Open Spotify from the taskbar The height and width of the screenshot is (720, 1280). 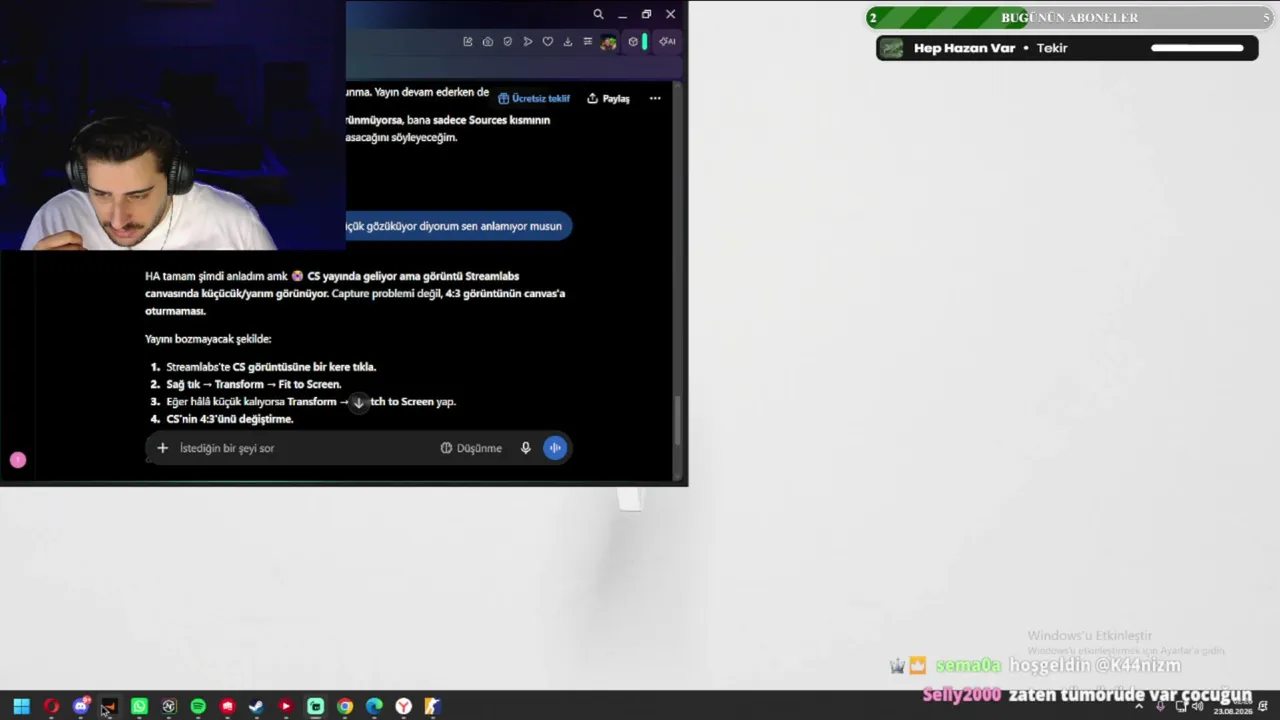coord(198,706)
